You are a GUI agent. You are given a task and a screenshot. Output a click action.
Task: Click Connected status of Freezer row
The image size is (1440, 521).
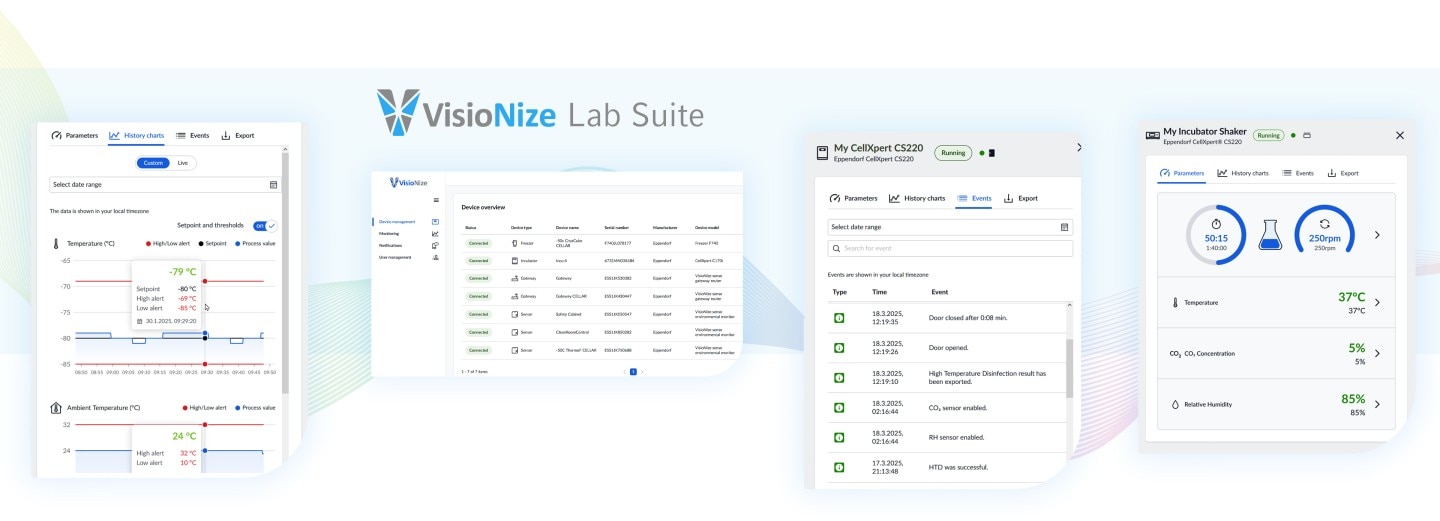479,243
